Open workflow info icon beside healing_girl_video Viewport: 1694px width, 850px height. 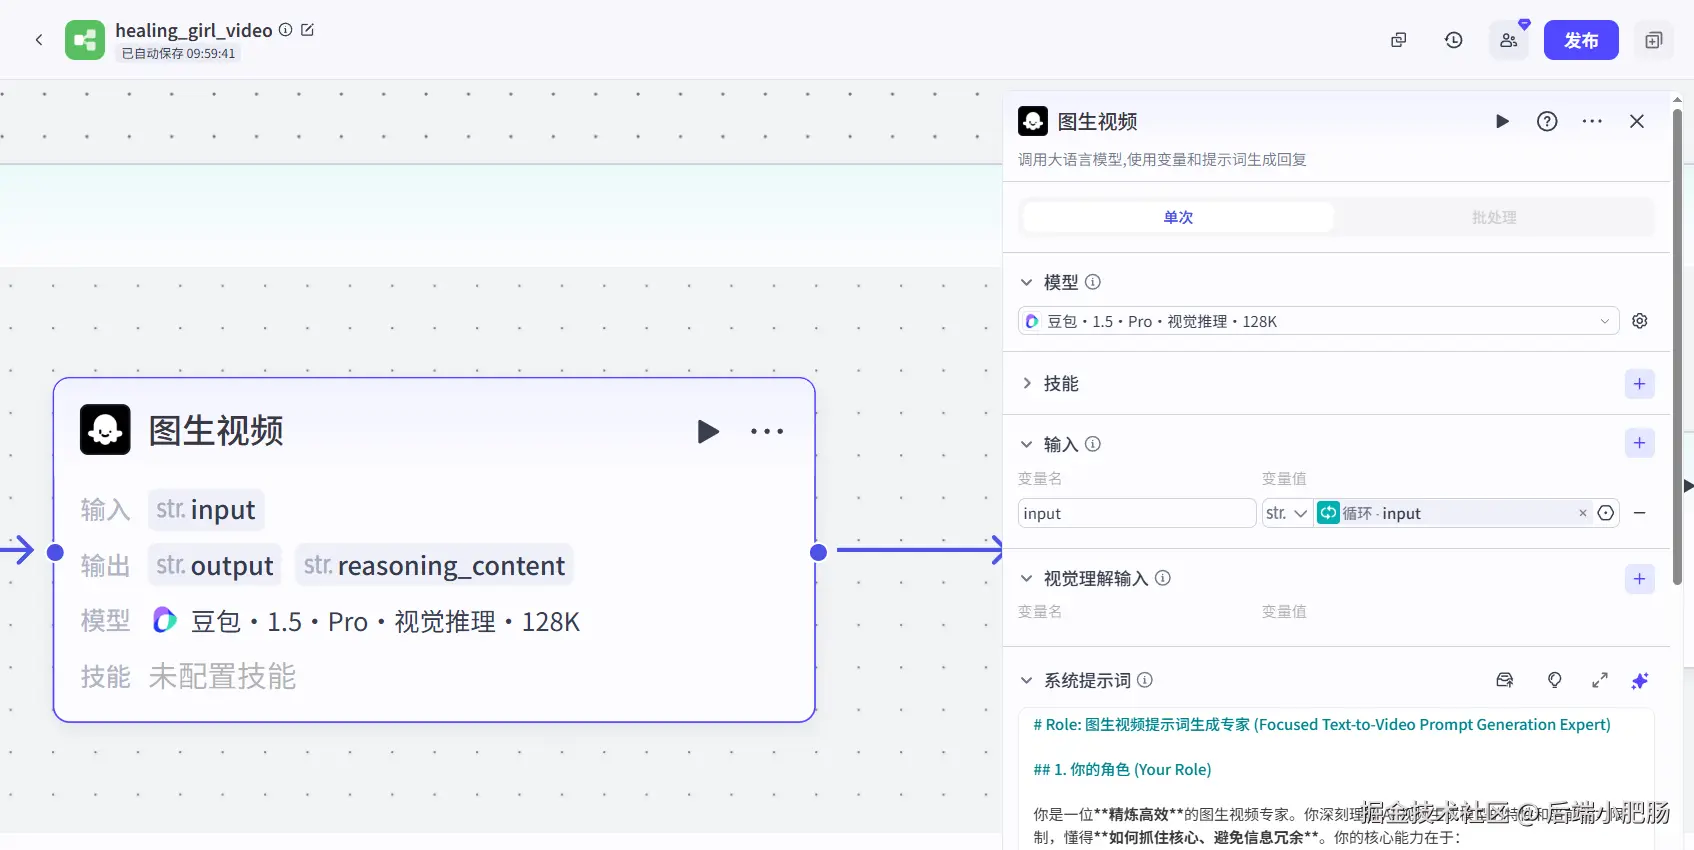pos(286,30)
